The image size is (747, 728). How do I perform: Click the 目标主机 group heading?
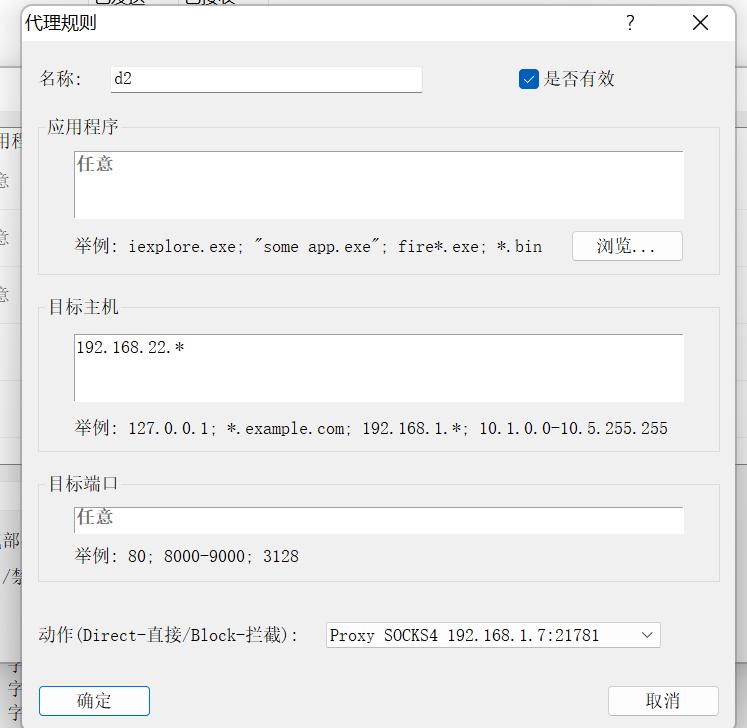tap(84, 307)
